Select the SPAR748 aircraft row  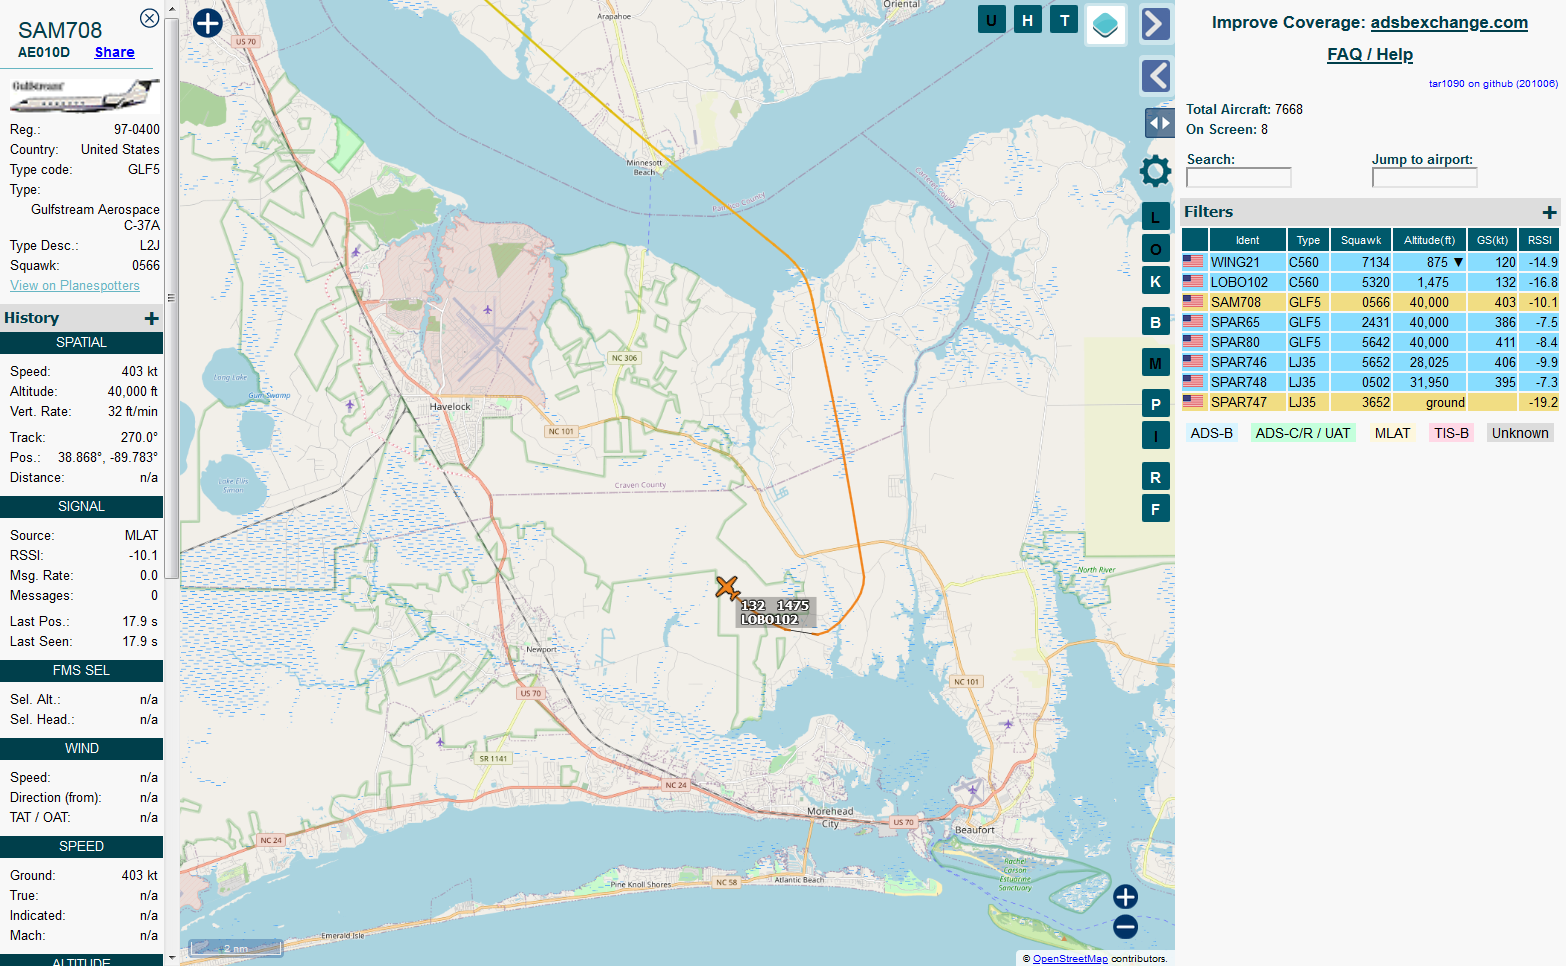[1370, 382]
